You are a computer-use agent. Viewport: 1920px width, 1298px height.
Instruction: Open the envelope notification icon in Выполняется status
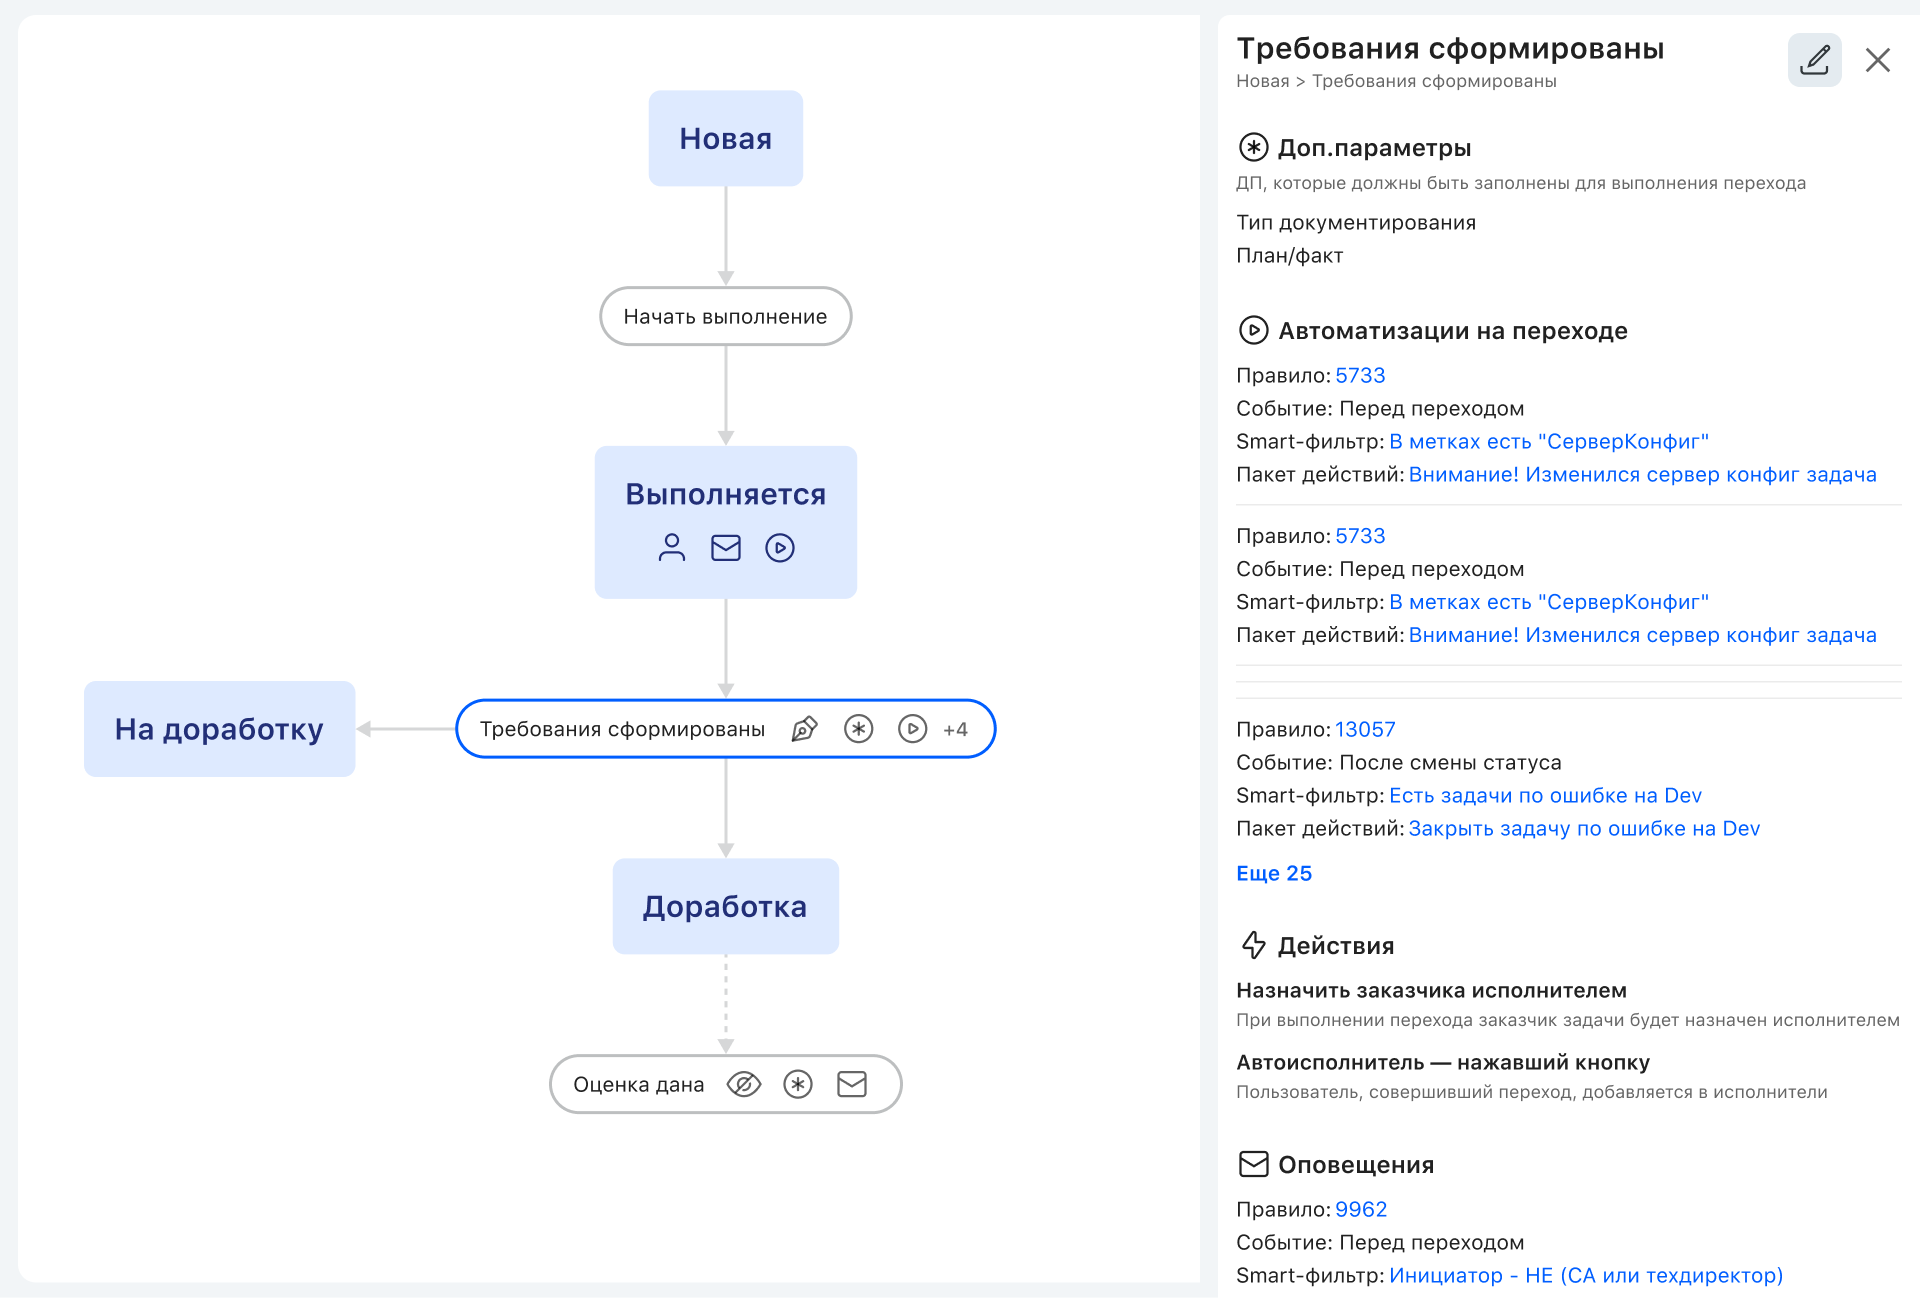(x=725, y=548)
